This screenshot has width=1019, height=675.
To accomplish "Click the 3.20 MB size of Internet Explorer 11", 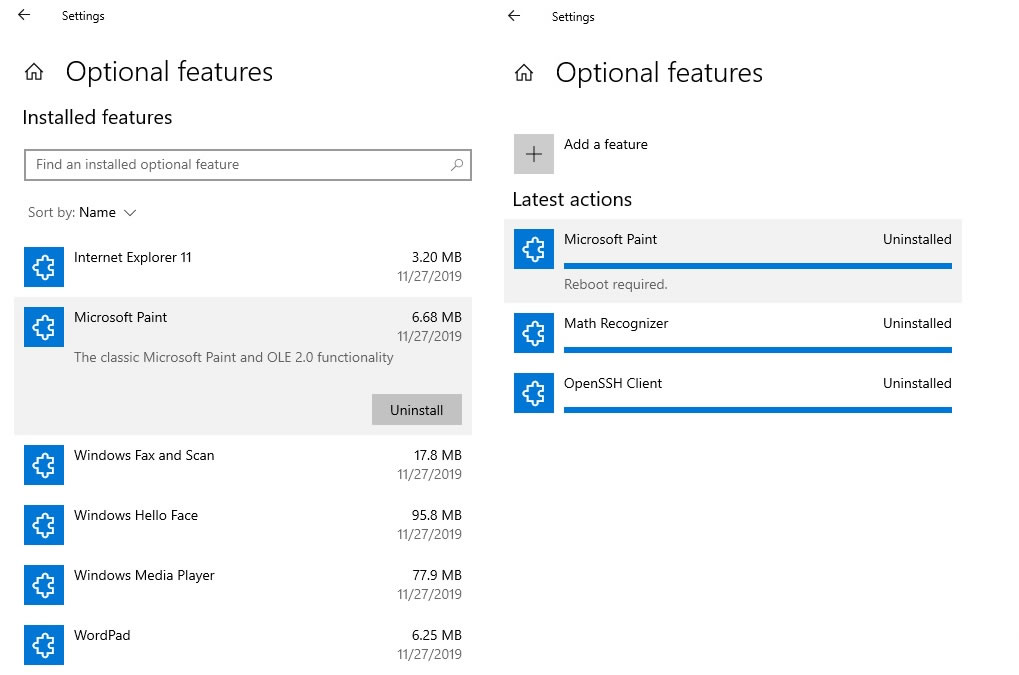I will point(437,257).
